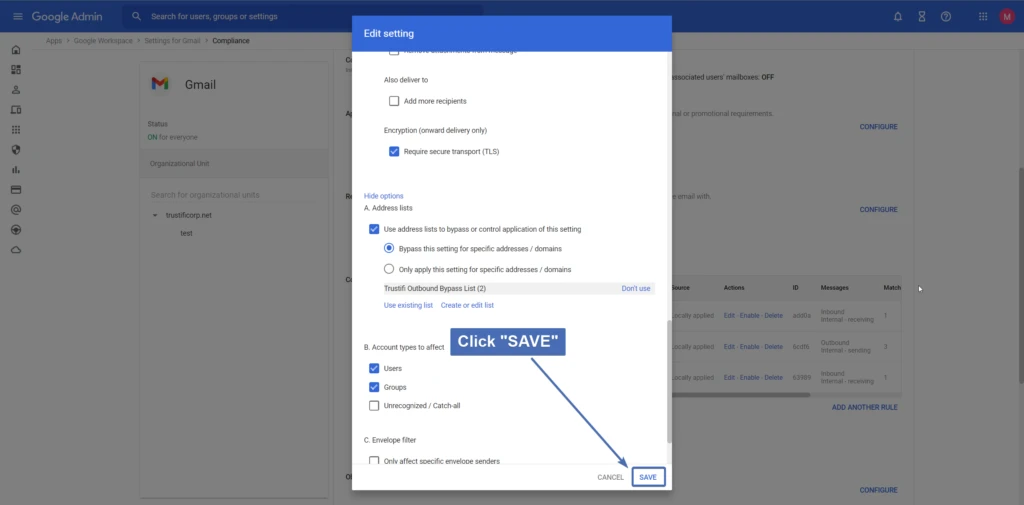Go to Home in left sidebar
Viewport: 1024px width, 505px height.
16,50
